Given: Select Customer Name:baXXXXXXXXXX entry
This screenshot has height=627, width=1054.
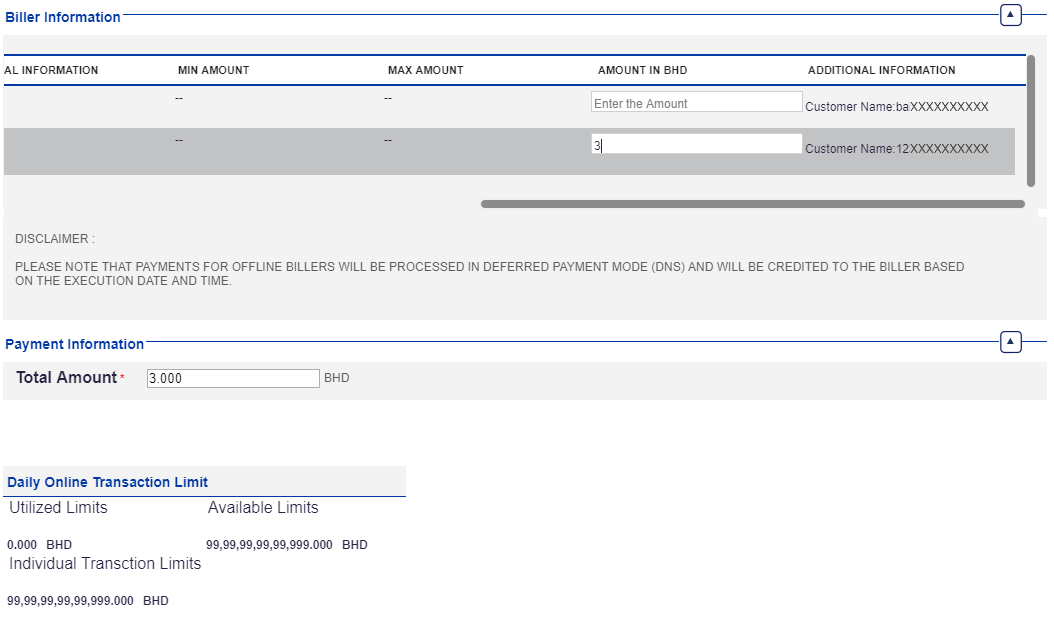Looking at the screenshot, I should (896, 107).
